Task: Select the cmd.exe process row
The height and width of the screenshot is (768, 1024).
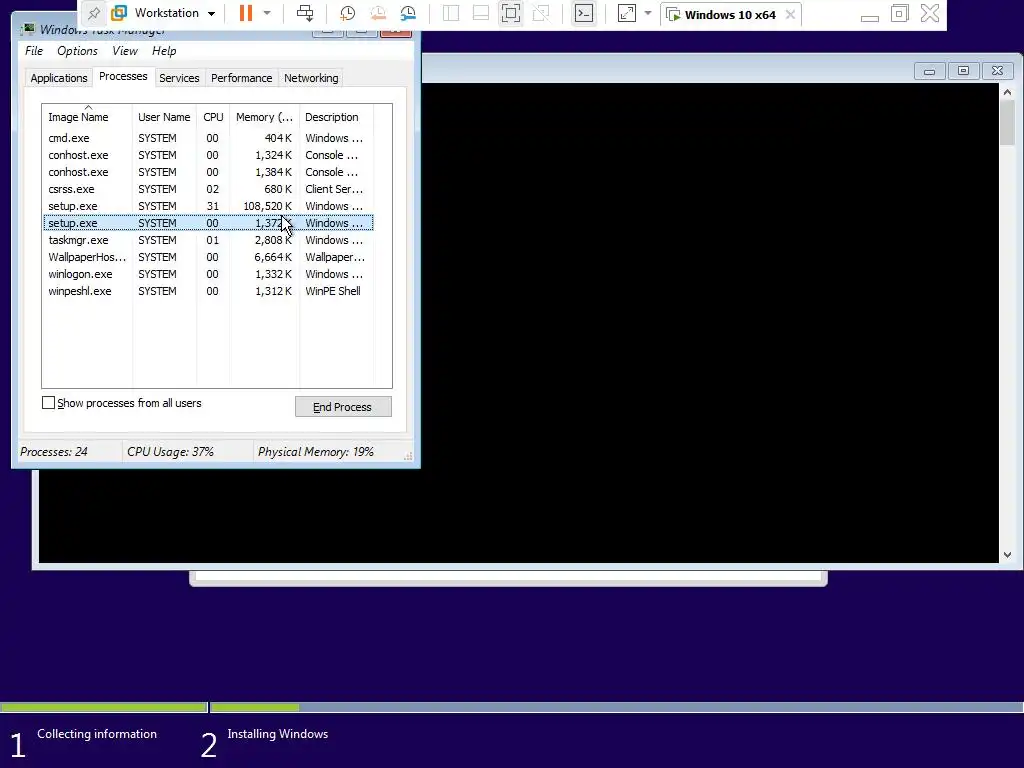Action: point(208,138)
